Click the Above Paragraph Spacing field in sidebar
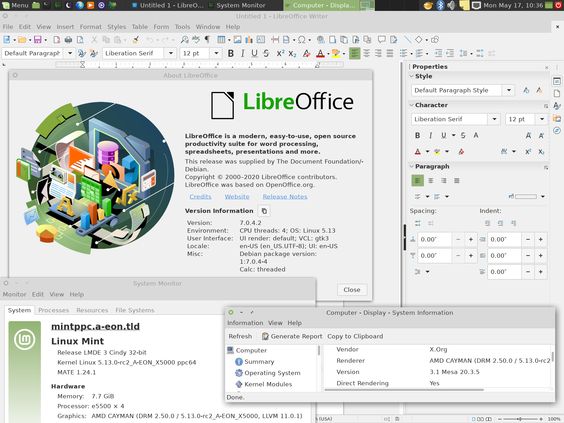Viewport: 564px width, 423px height. pyautogui.click(x=434, y=240)
